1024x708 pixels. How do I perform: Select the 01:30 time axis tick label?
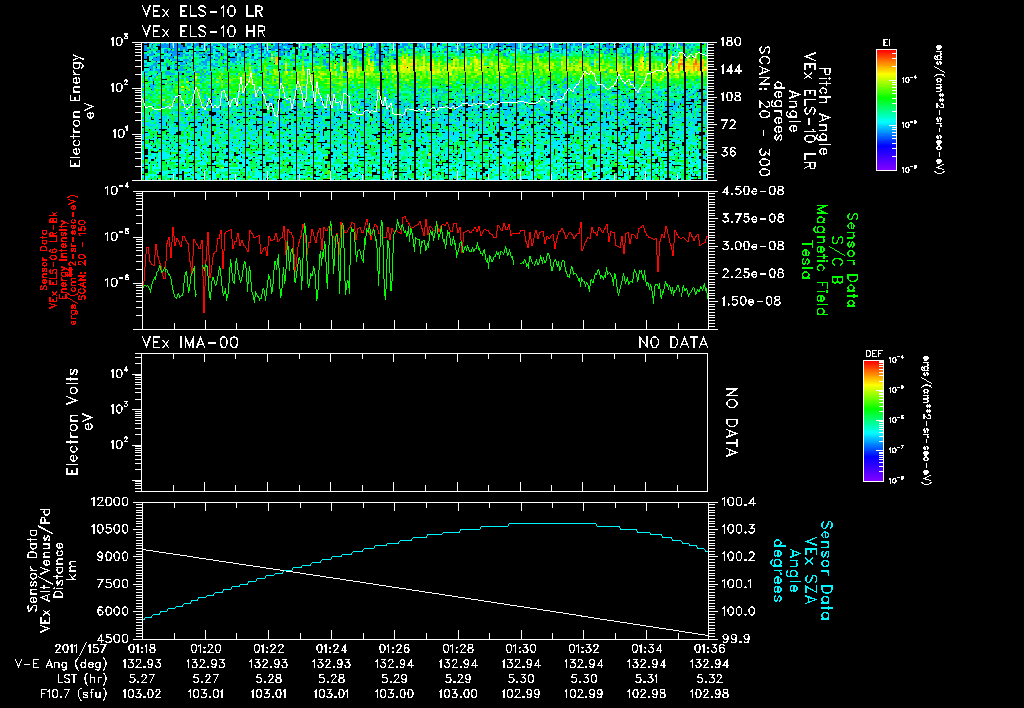tap(520, 648)
